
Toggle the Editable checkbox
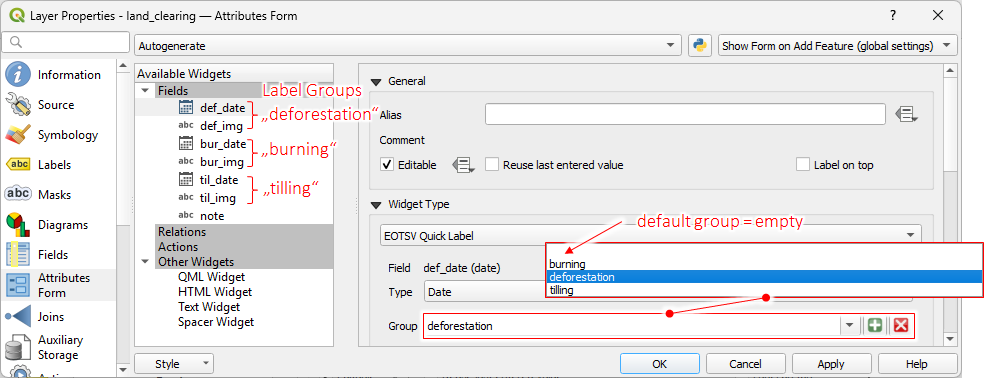387,165
